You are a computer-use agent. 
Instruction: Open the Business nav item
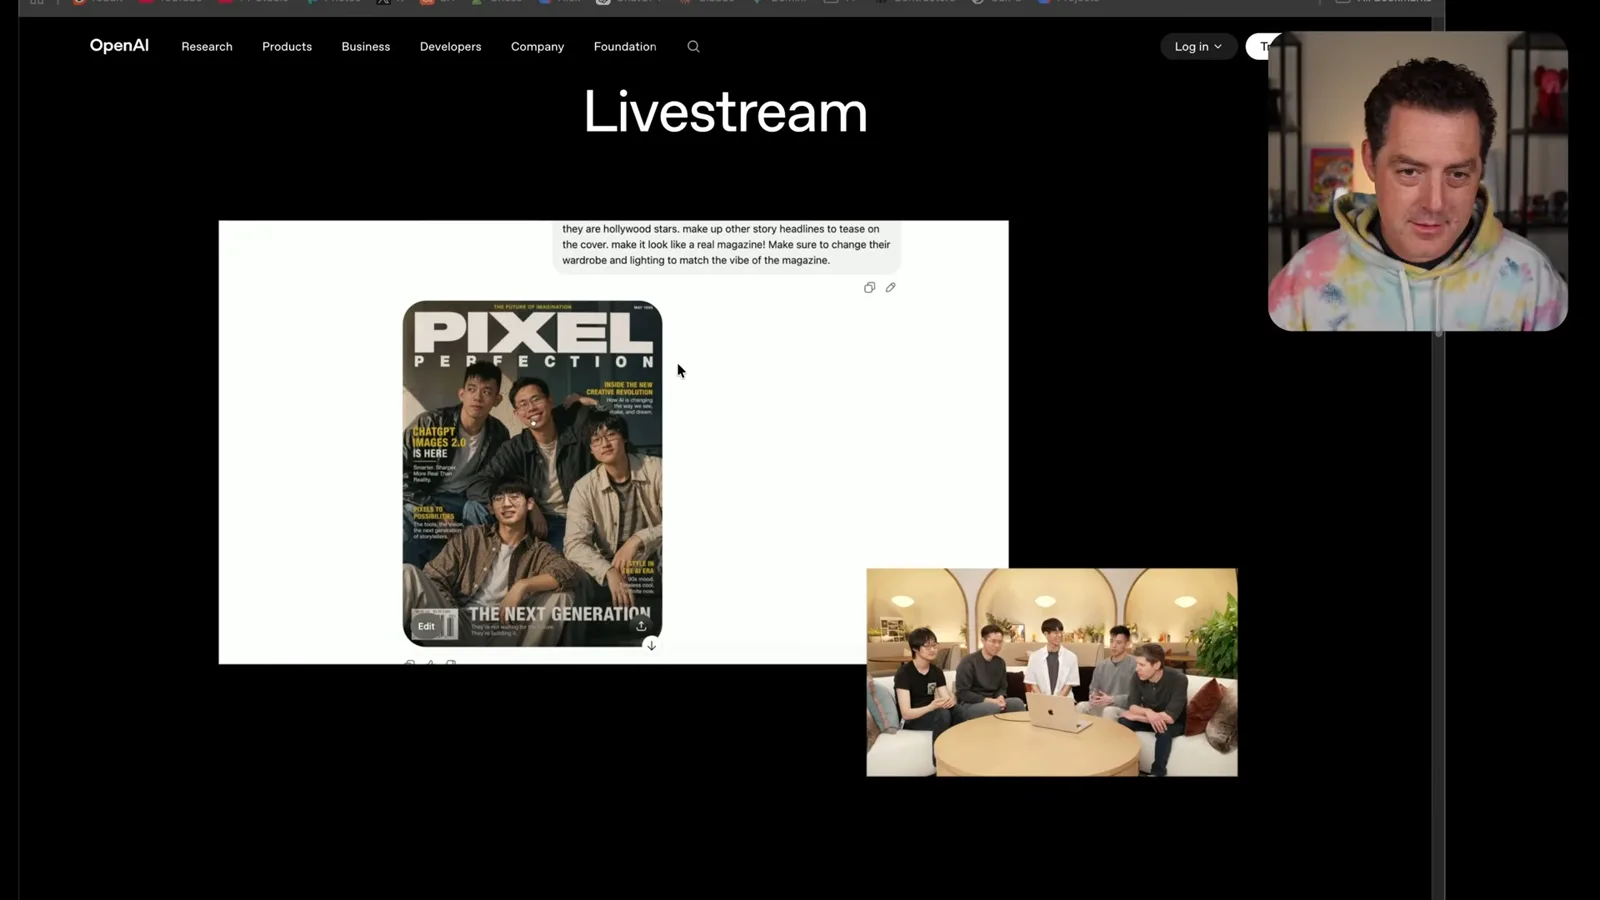366,47
